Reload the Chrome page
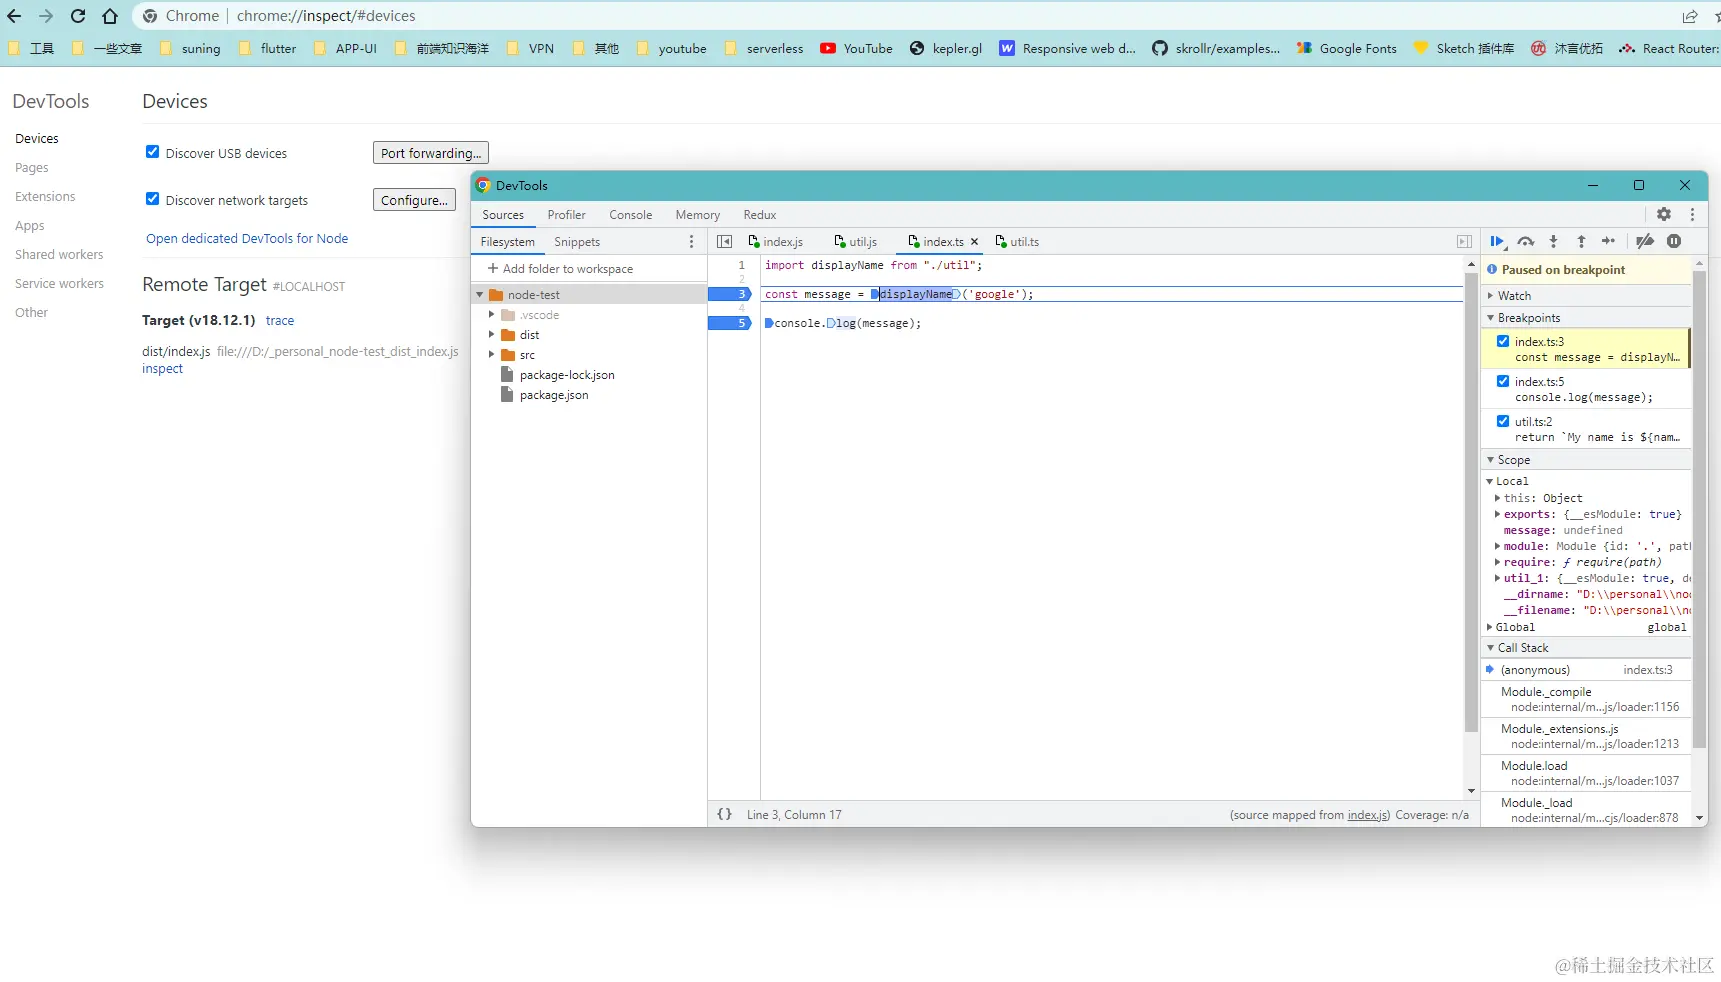 (x=78, y=16)
